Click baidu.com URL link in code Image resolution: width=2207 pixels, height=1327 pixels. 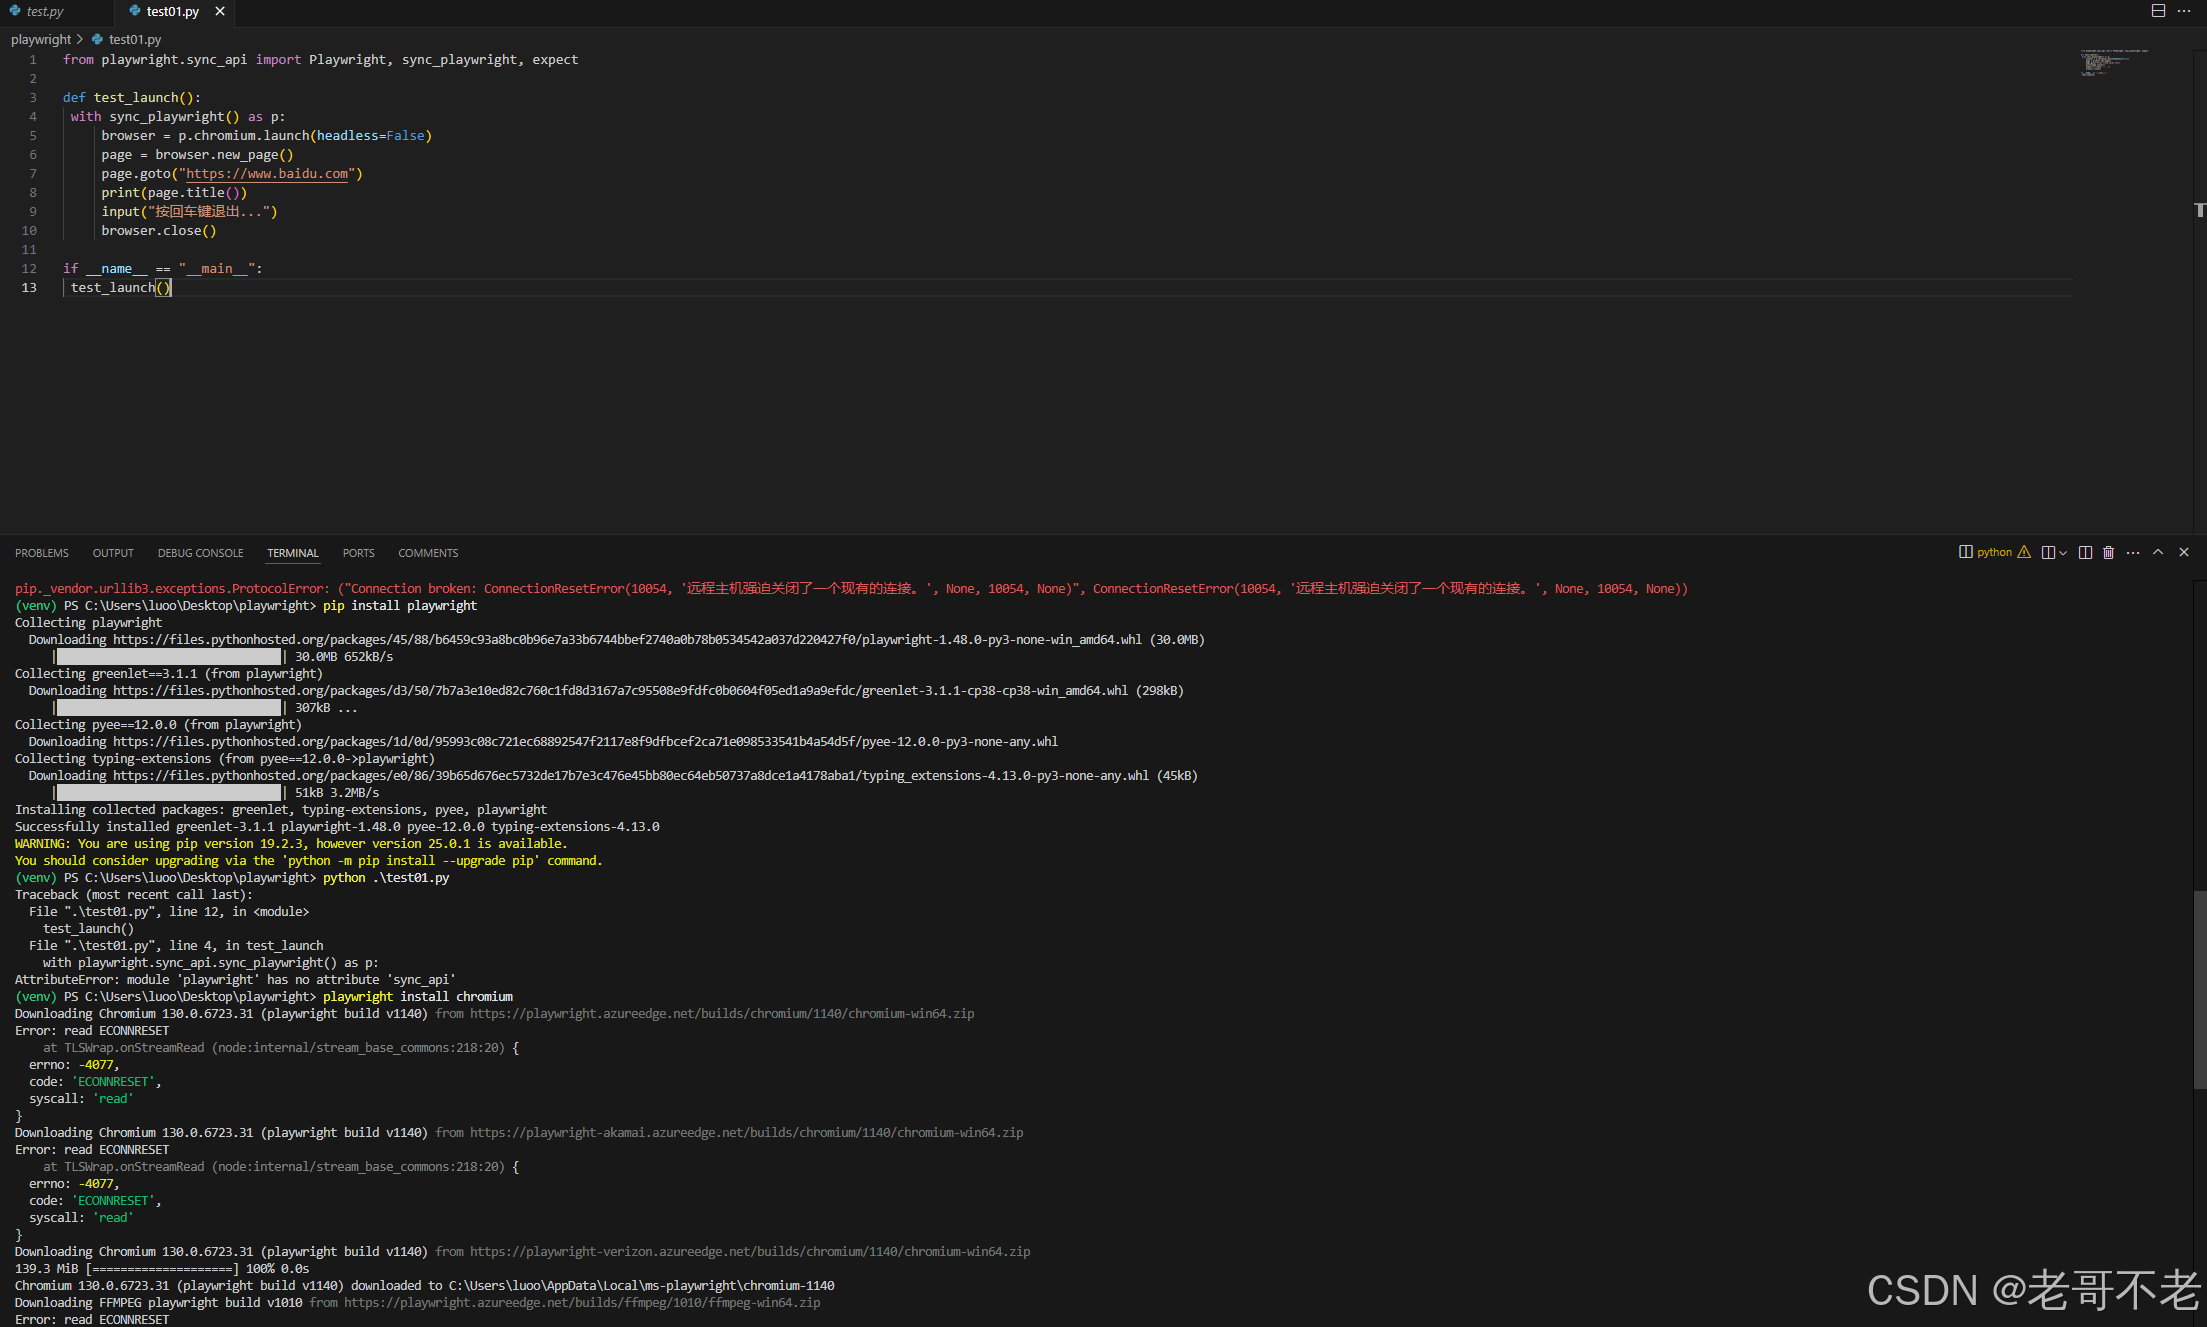(x=267, y=174)
